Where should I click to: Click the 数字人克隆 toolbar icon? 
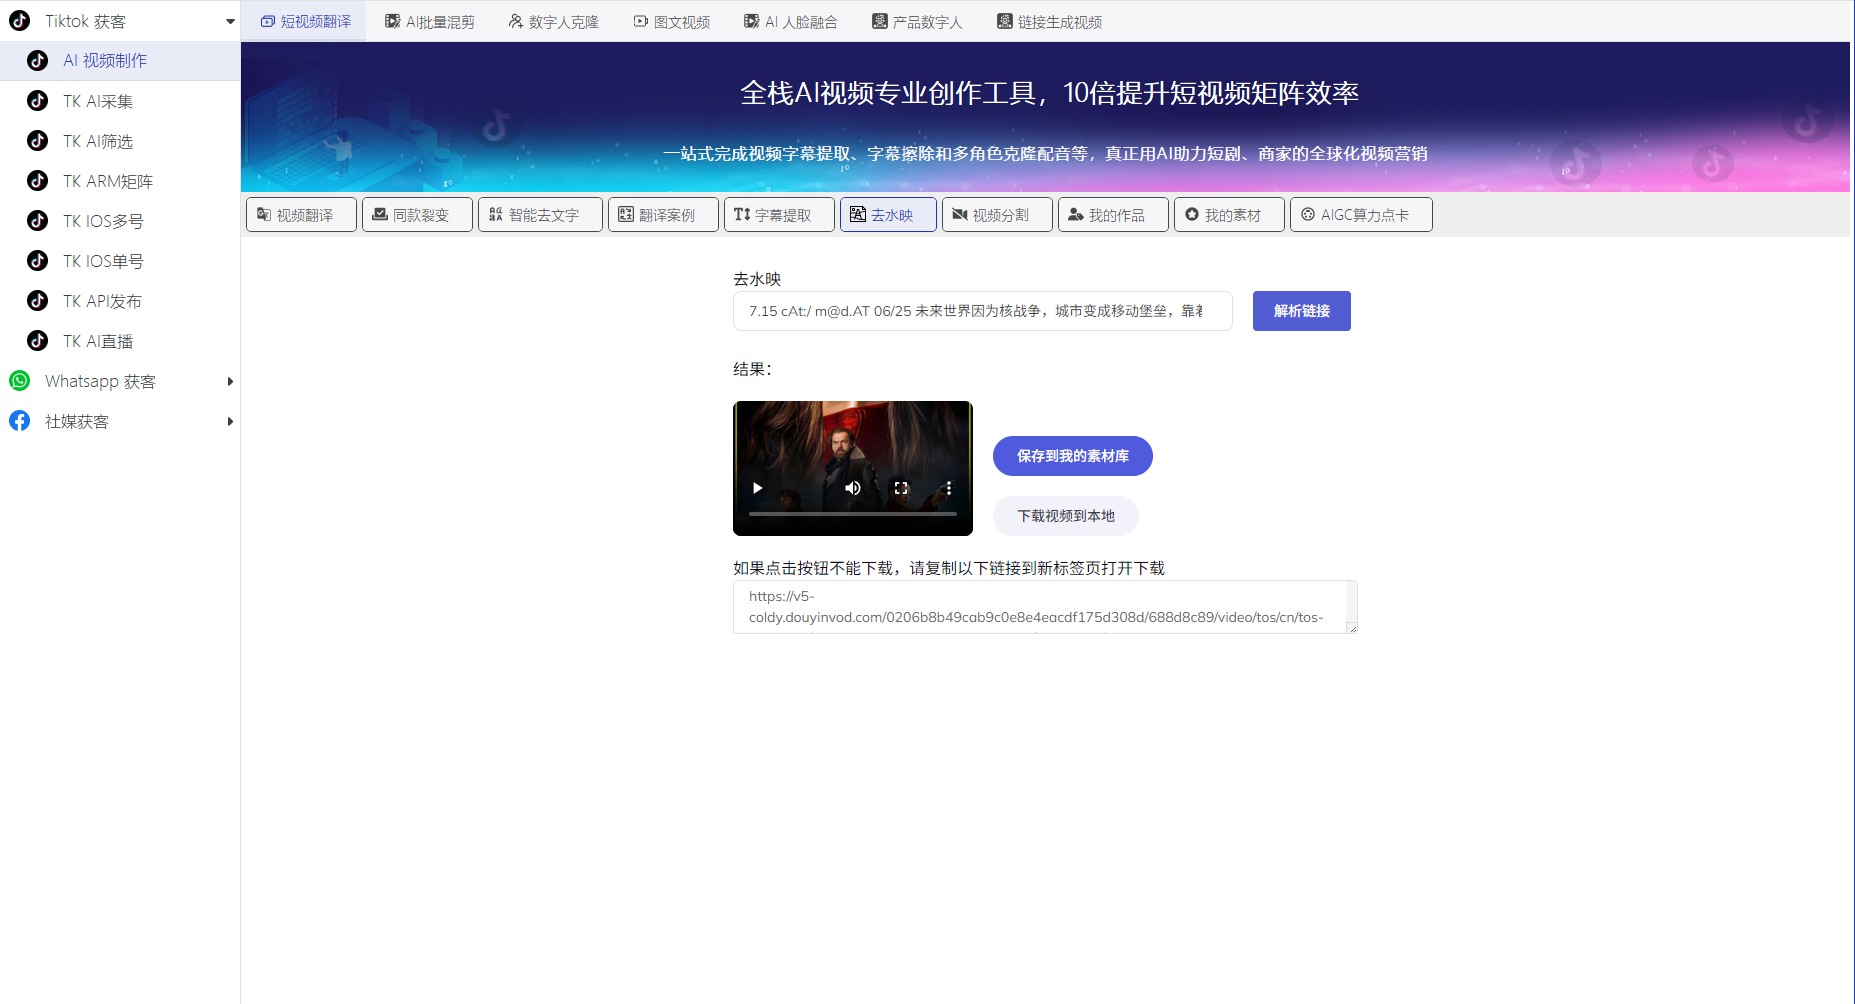(x=516, y=20)
